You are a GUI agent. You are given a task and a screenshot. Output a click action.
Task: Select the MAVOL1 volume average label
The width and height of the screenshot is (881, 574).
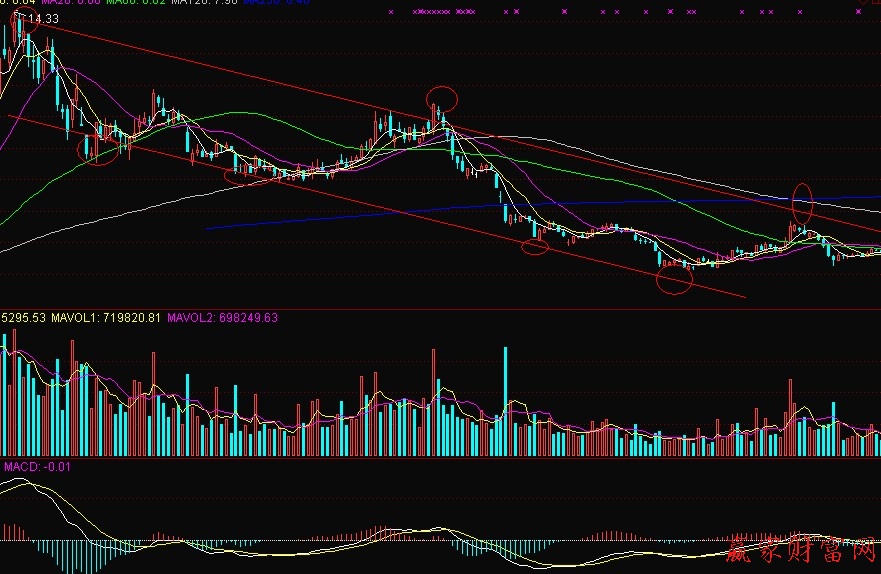click(108, 318)
